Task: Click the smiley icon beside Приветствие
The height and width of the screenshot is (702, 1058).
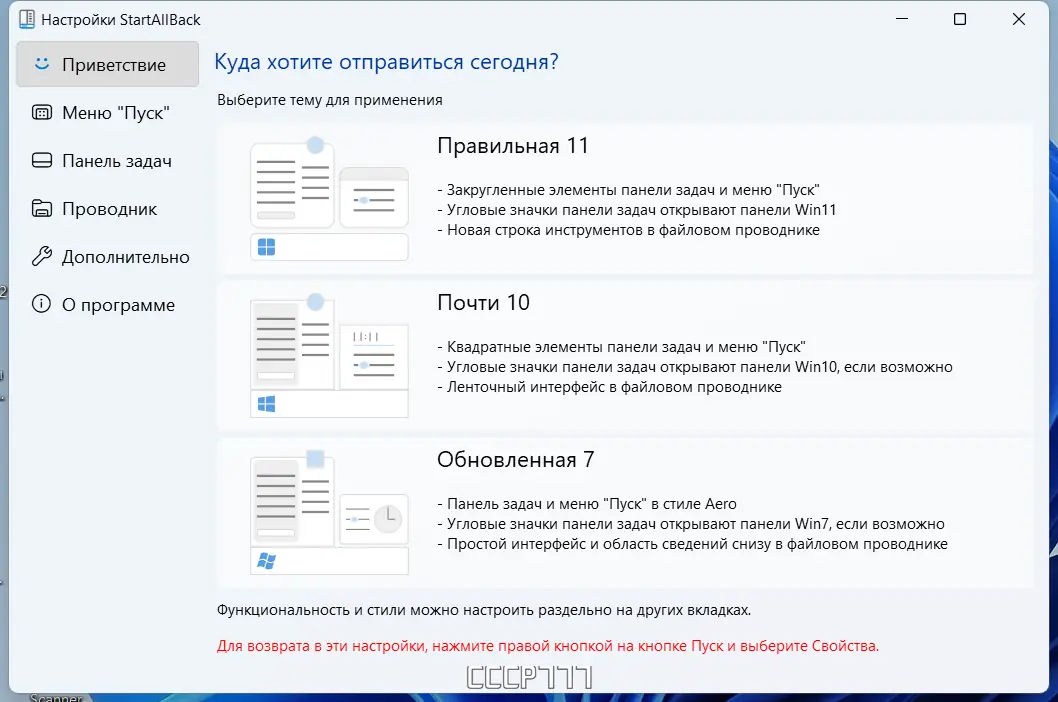Action: point(40,64)
